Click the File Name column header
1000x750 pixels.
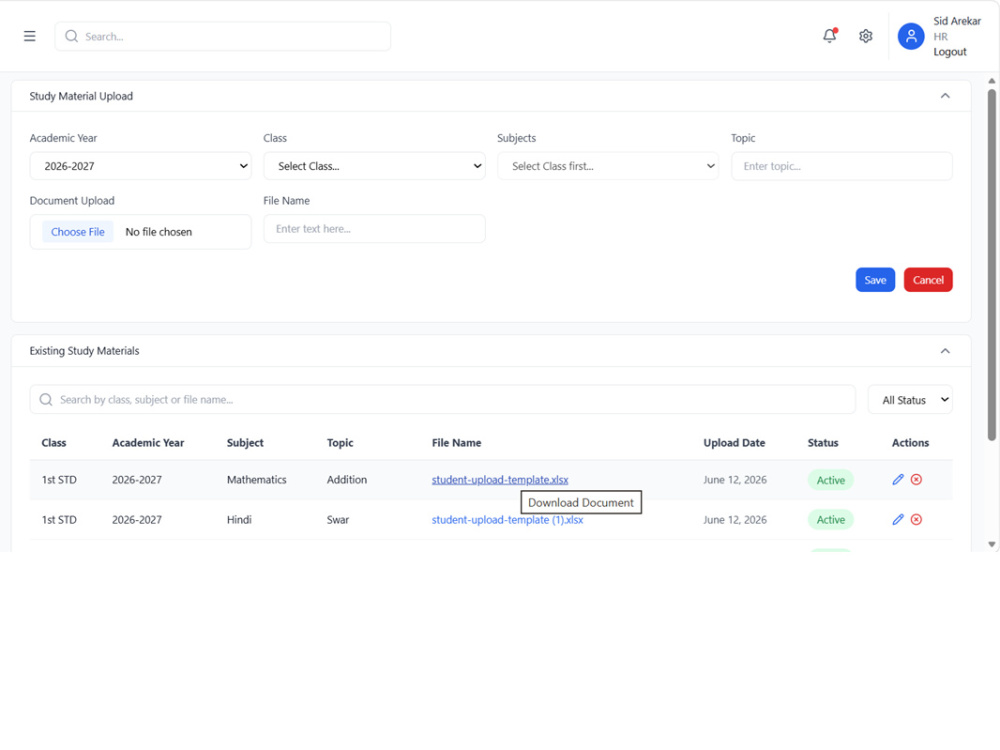[457, 443]
